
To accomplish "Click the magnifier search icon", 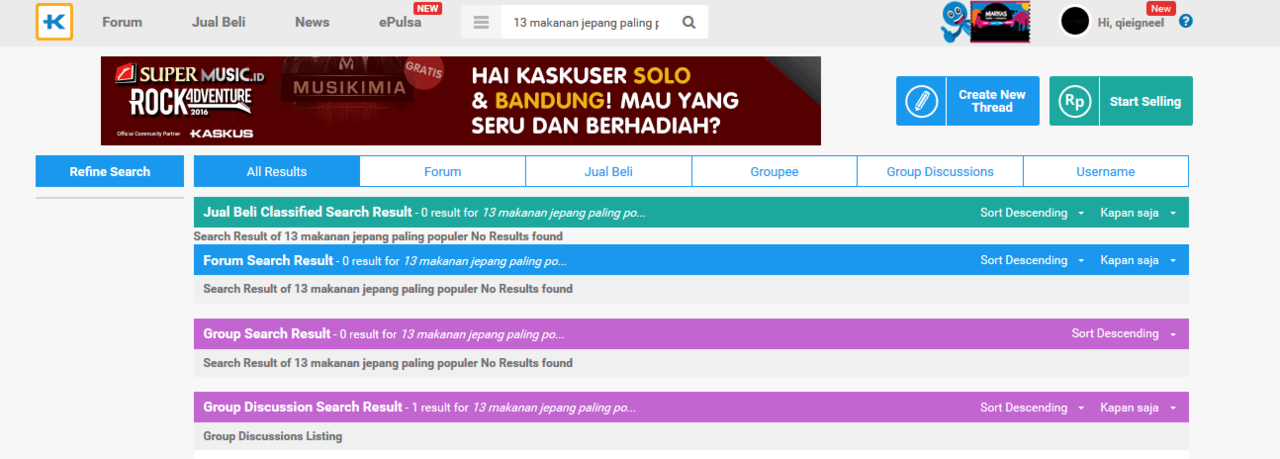I will [x=689, y=22].
